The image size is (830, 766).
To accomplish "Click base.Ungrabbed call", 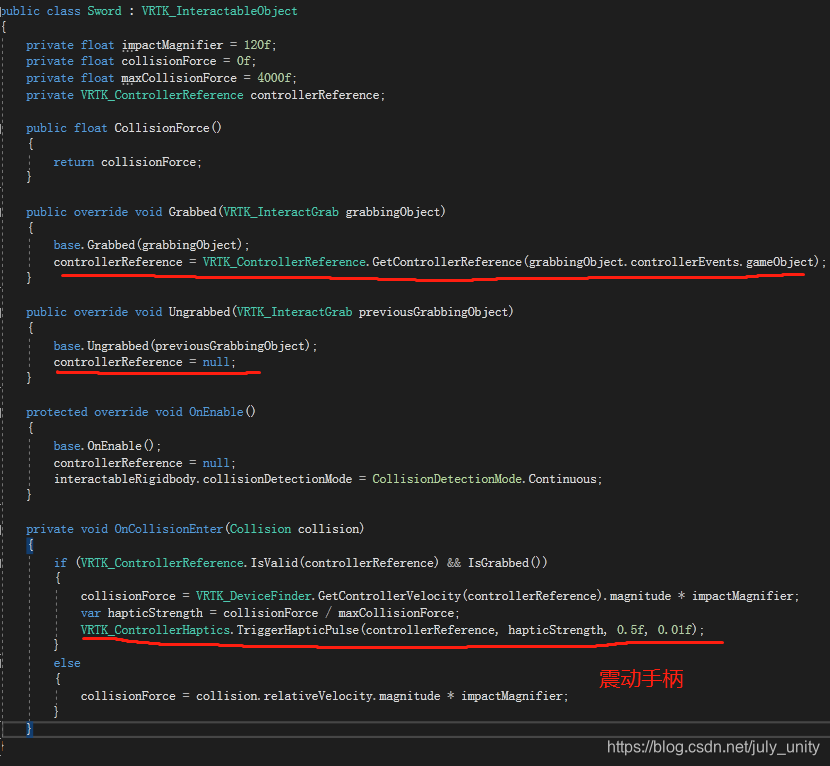I will point(182,346).
